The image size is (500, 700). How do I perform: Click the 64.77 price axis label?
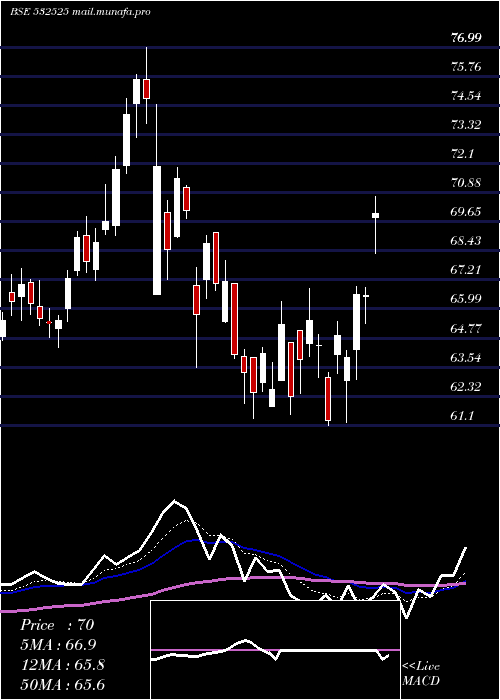pos(466,329)
